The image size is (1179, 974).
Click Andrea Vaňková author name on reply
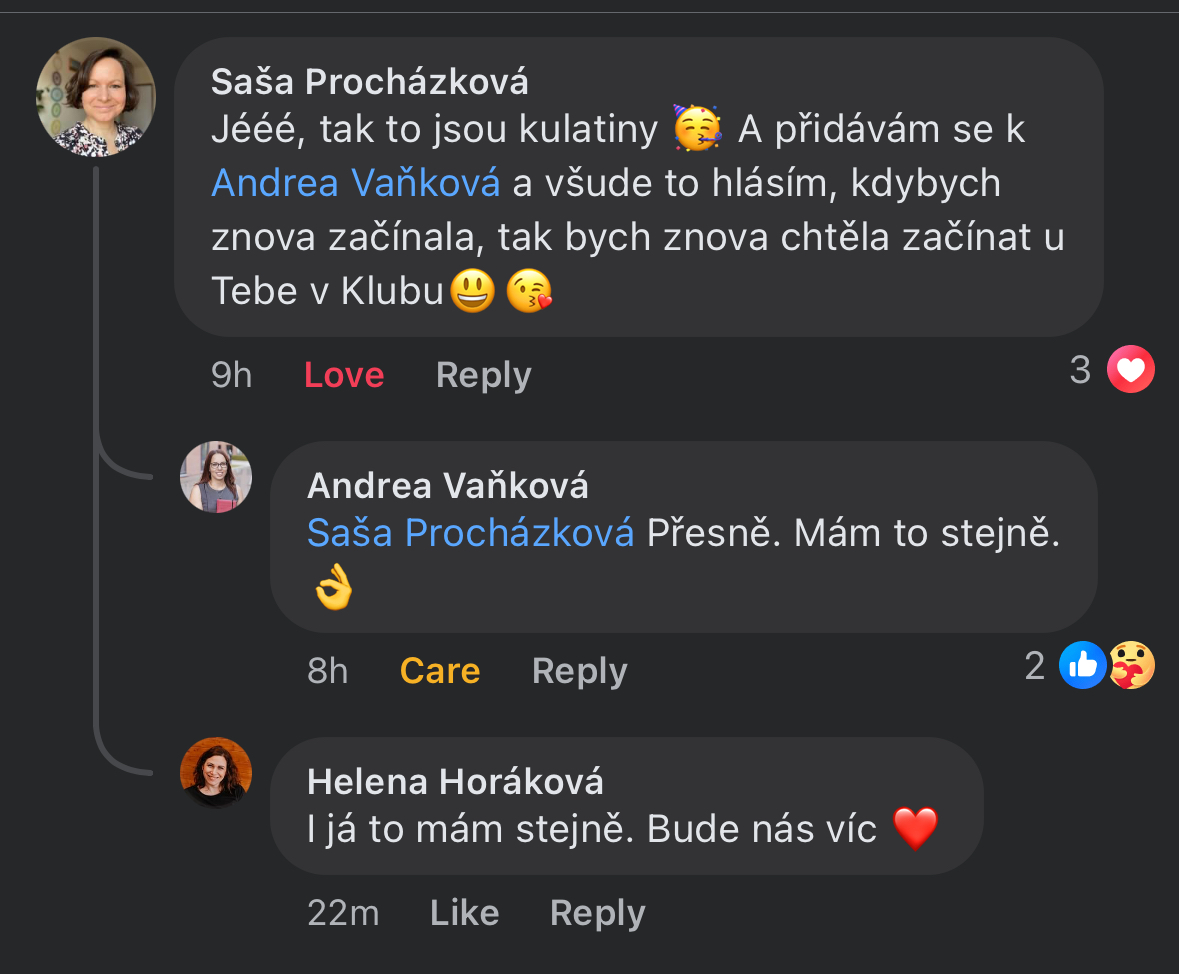click(448, 486)
